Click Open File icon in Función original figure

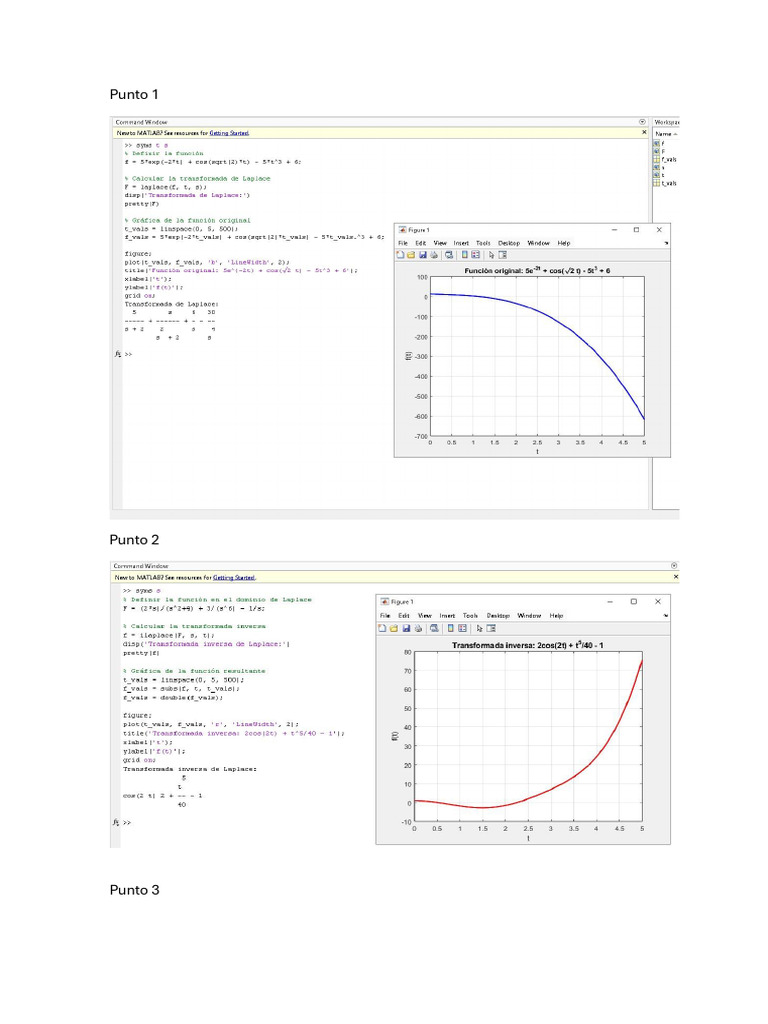tap(411, 255)
